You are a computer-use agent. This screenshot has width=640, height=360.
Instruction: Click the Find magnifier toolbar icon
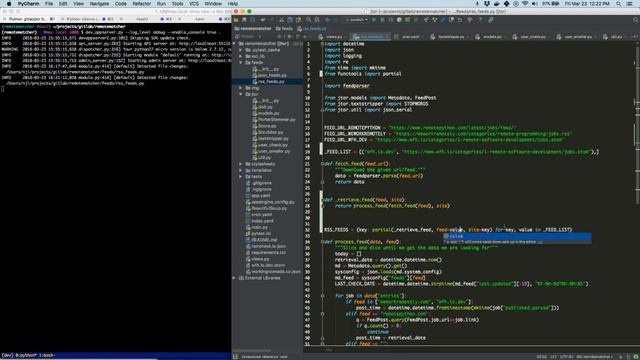coord(309,20)
